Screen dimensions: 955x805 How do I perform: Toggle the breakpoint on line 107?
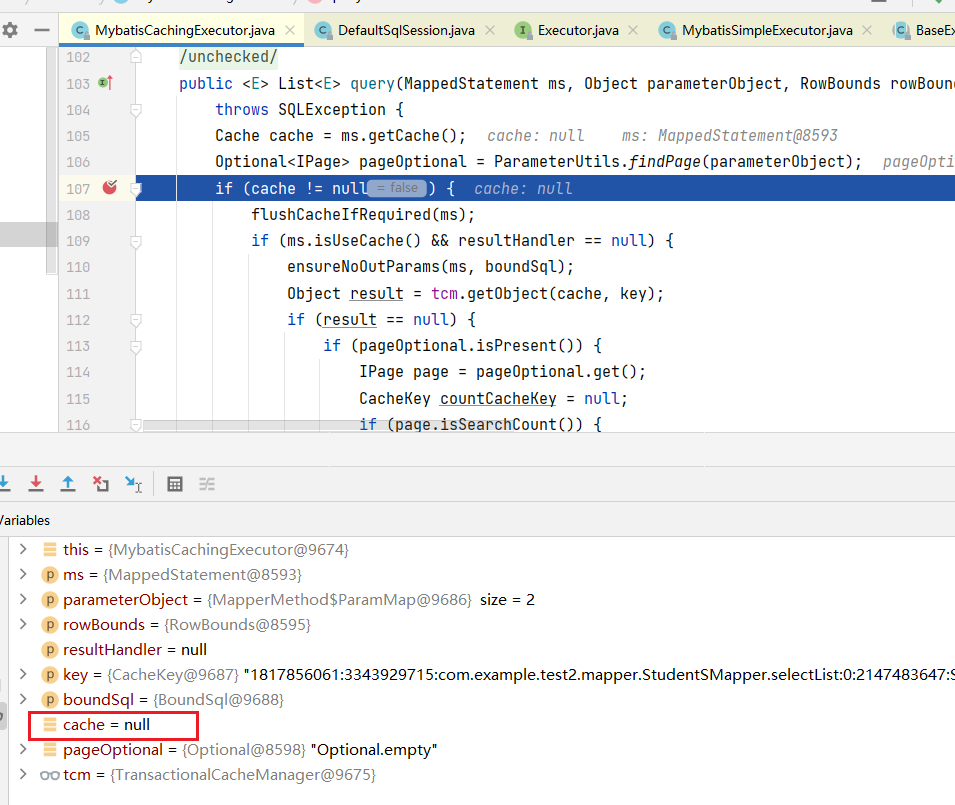(x=110, y=187)
